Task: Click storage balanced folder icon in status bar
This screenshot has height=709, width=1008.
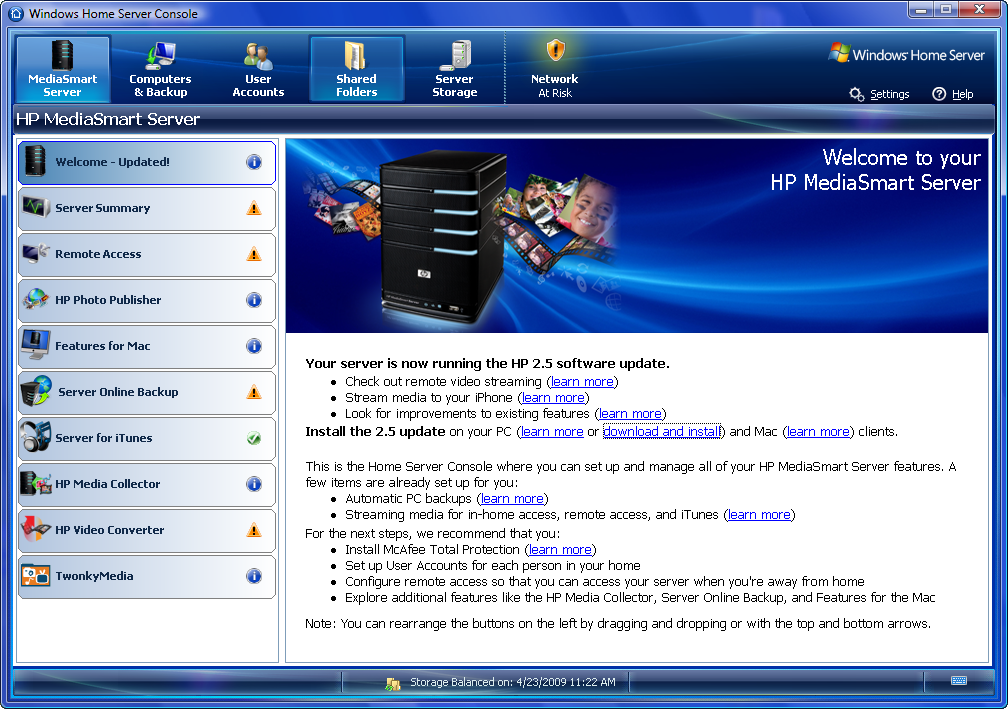Action: (x=393, y=683)
